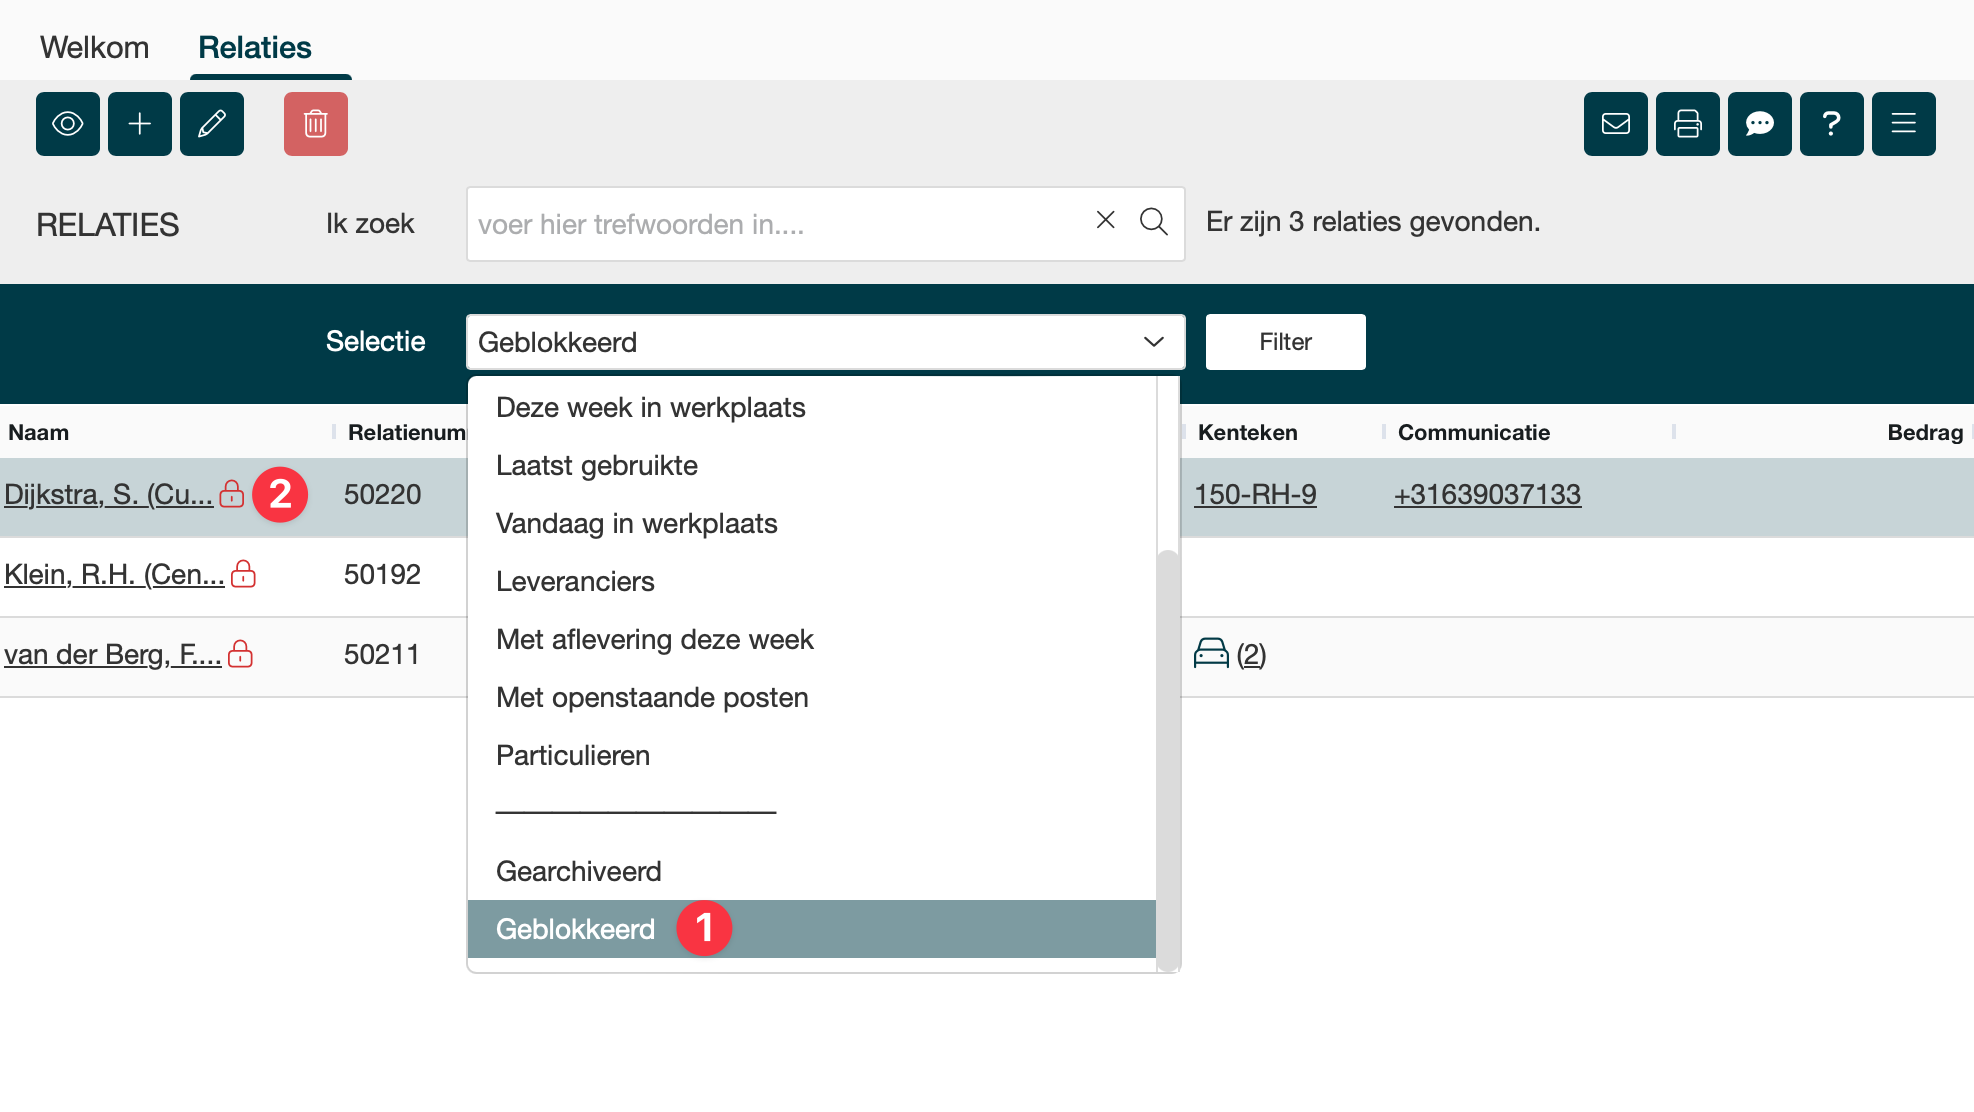
Task: Click the plus add relation button
Action: point(140,124)
